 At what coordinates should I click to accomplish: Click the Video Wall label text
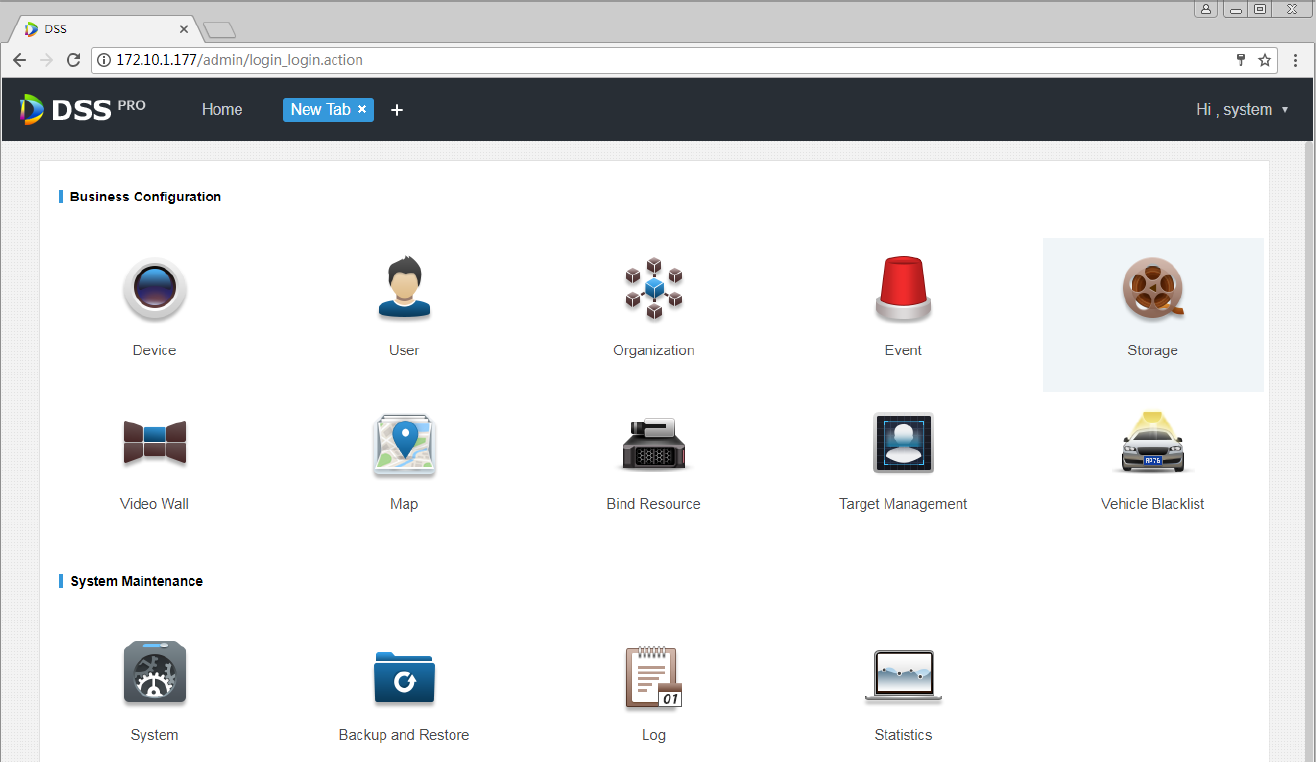tap(154, 504)
